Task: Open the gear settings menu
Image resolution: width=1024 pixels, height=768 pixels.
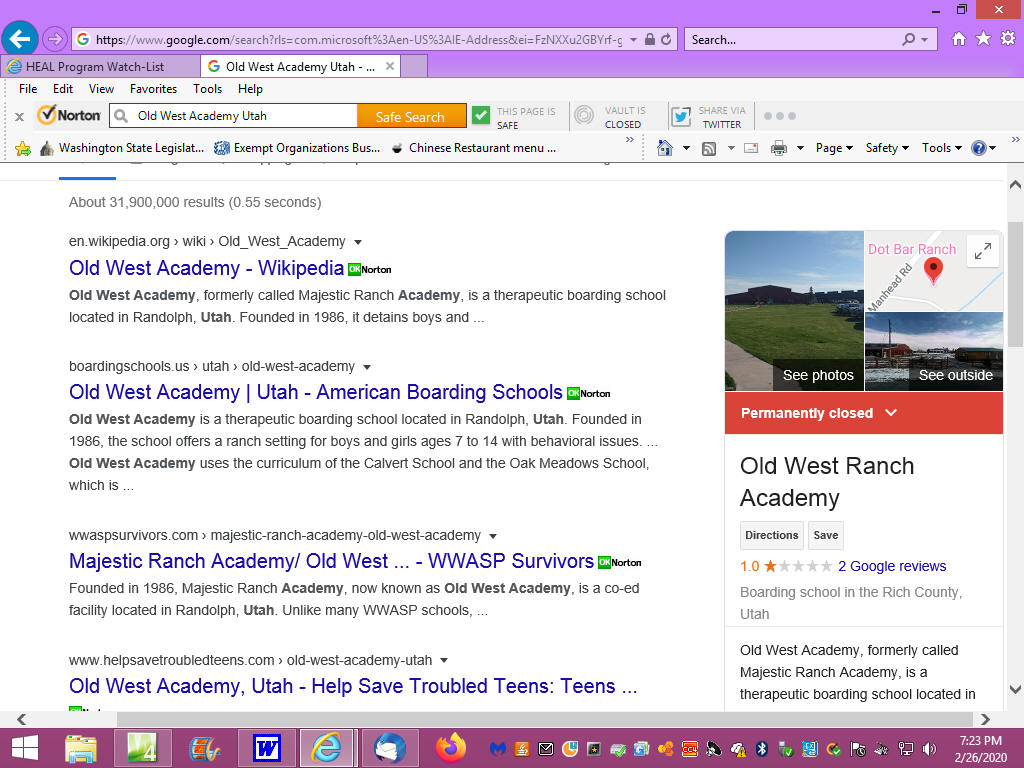Action: pos(1008,39)
